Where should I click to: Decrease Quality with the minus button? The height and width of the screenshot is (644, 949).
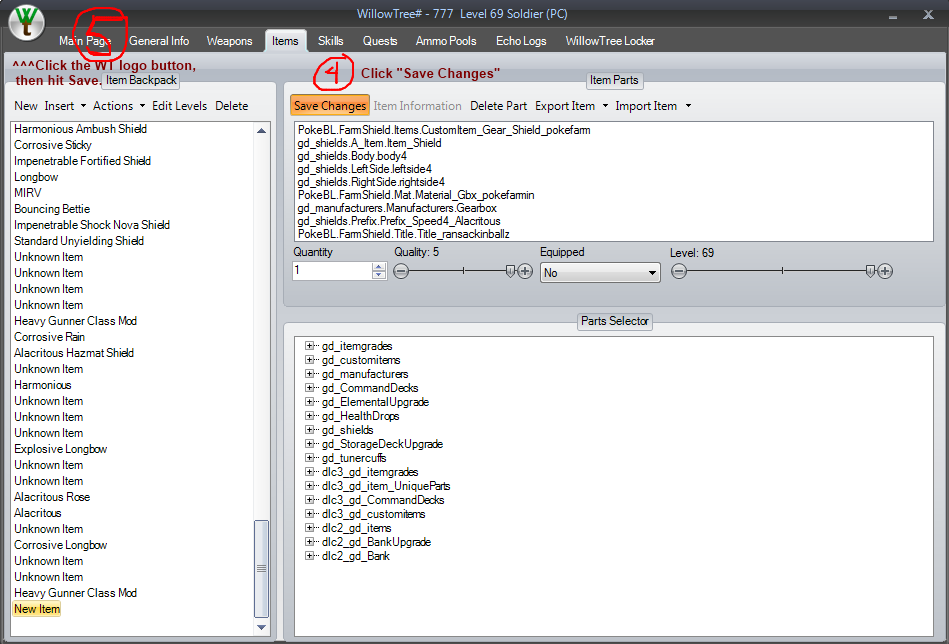pos(401,272)
